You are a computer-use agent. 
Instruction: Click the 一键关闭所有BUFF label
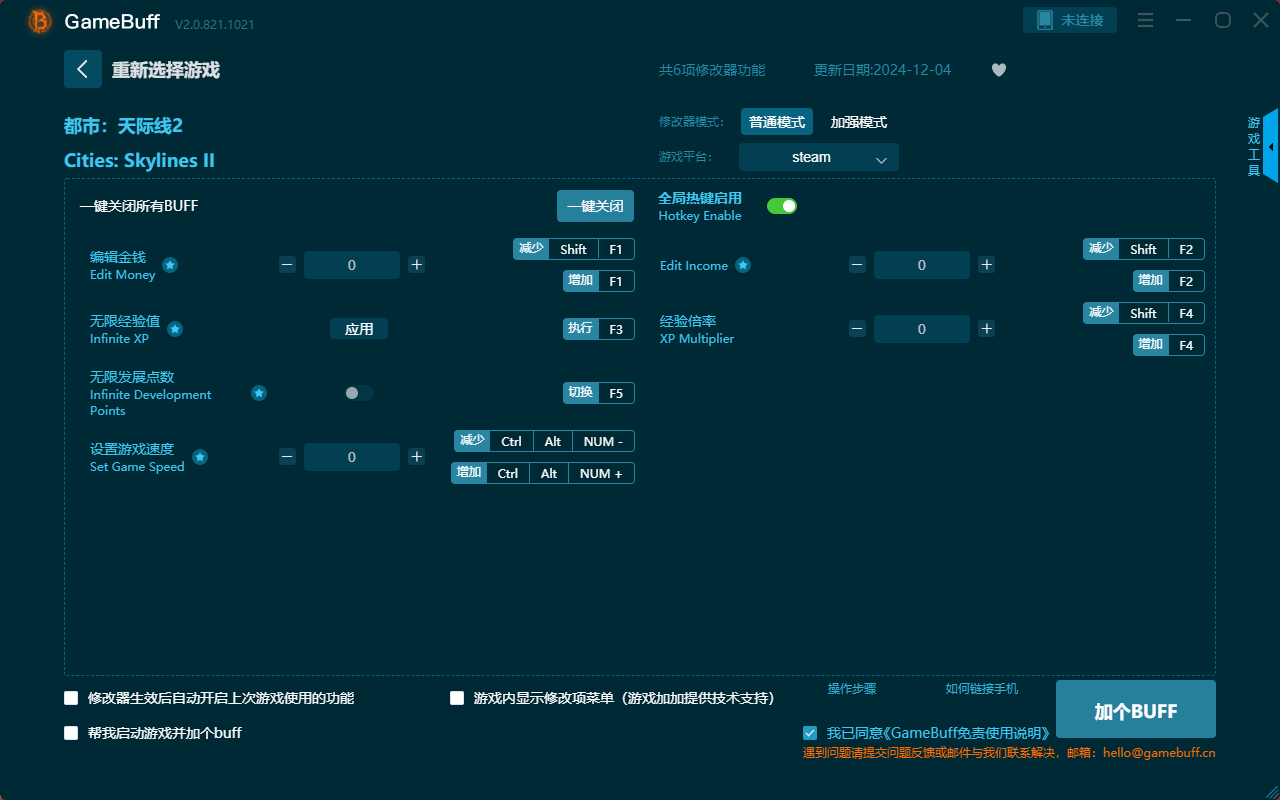(x=139, y=206)
